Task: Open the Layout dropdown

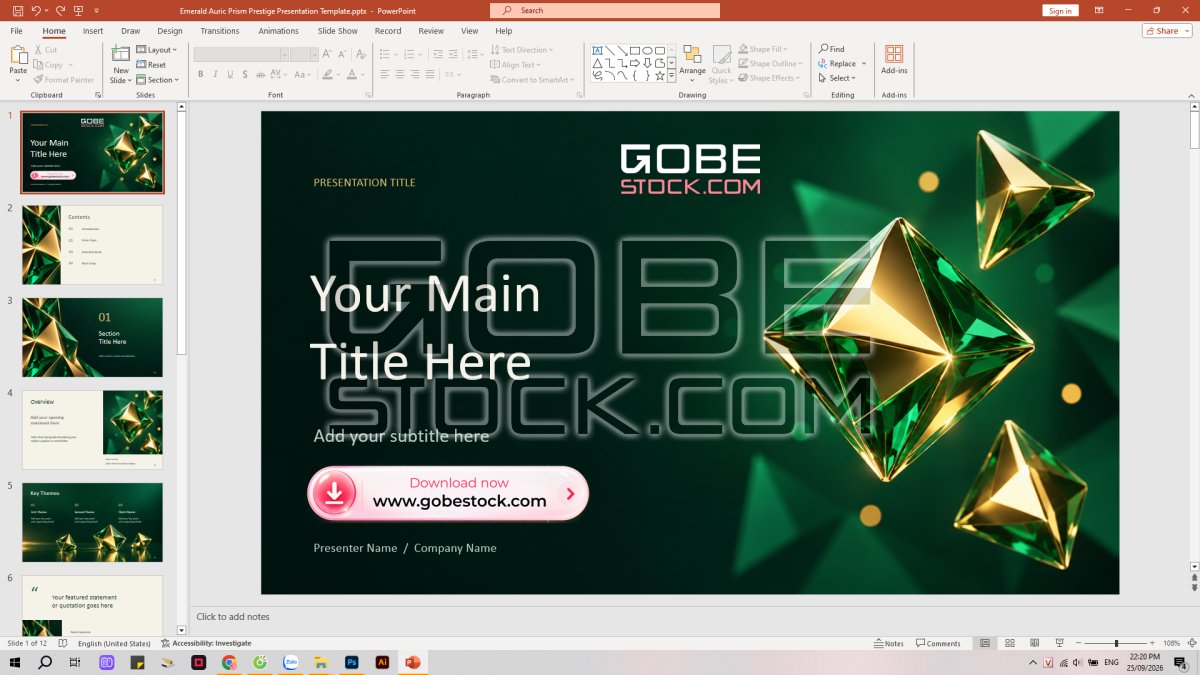Action: point(156,49)
